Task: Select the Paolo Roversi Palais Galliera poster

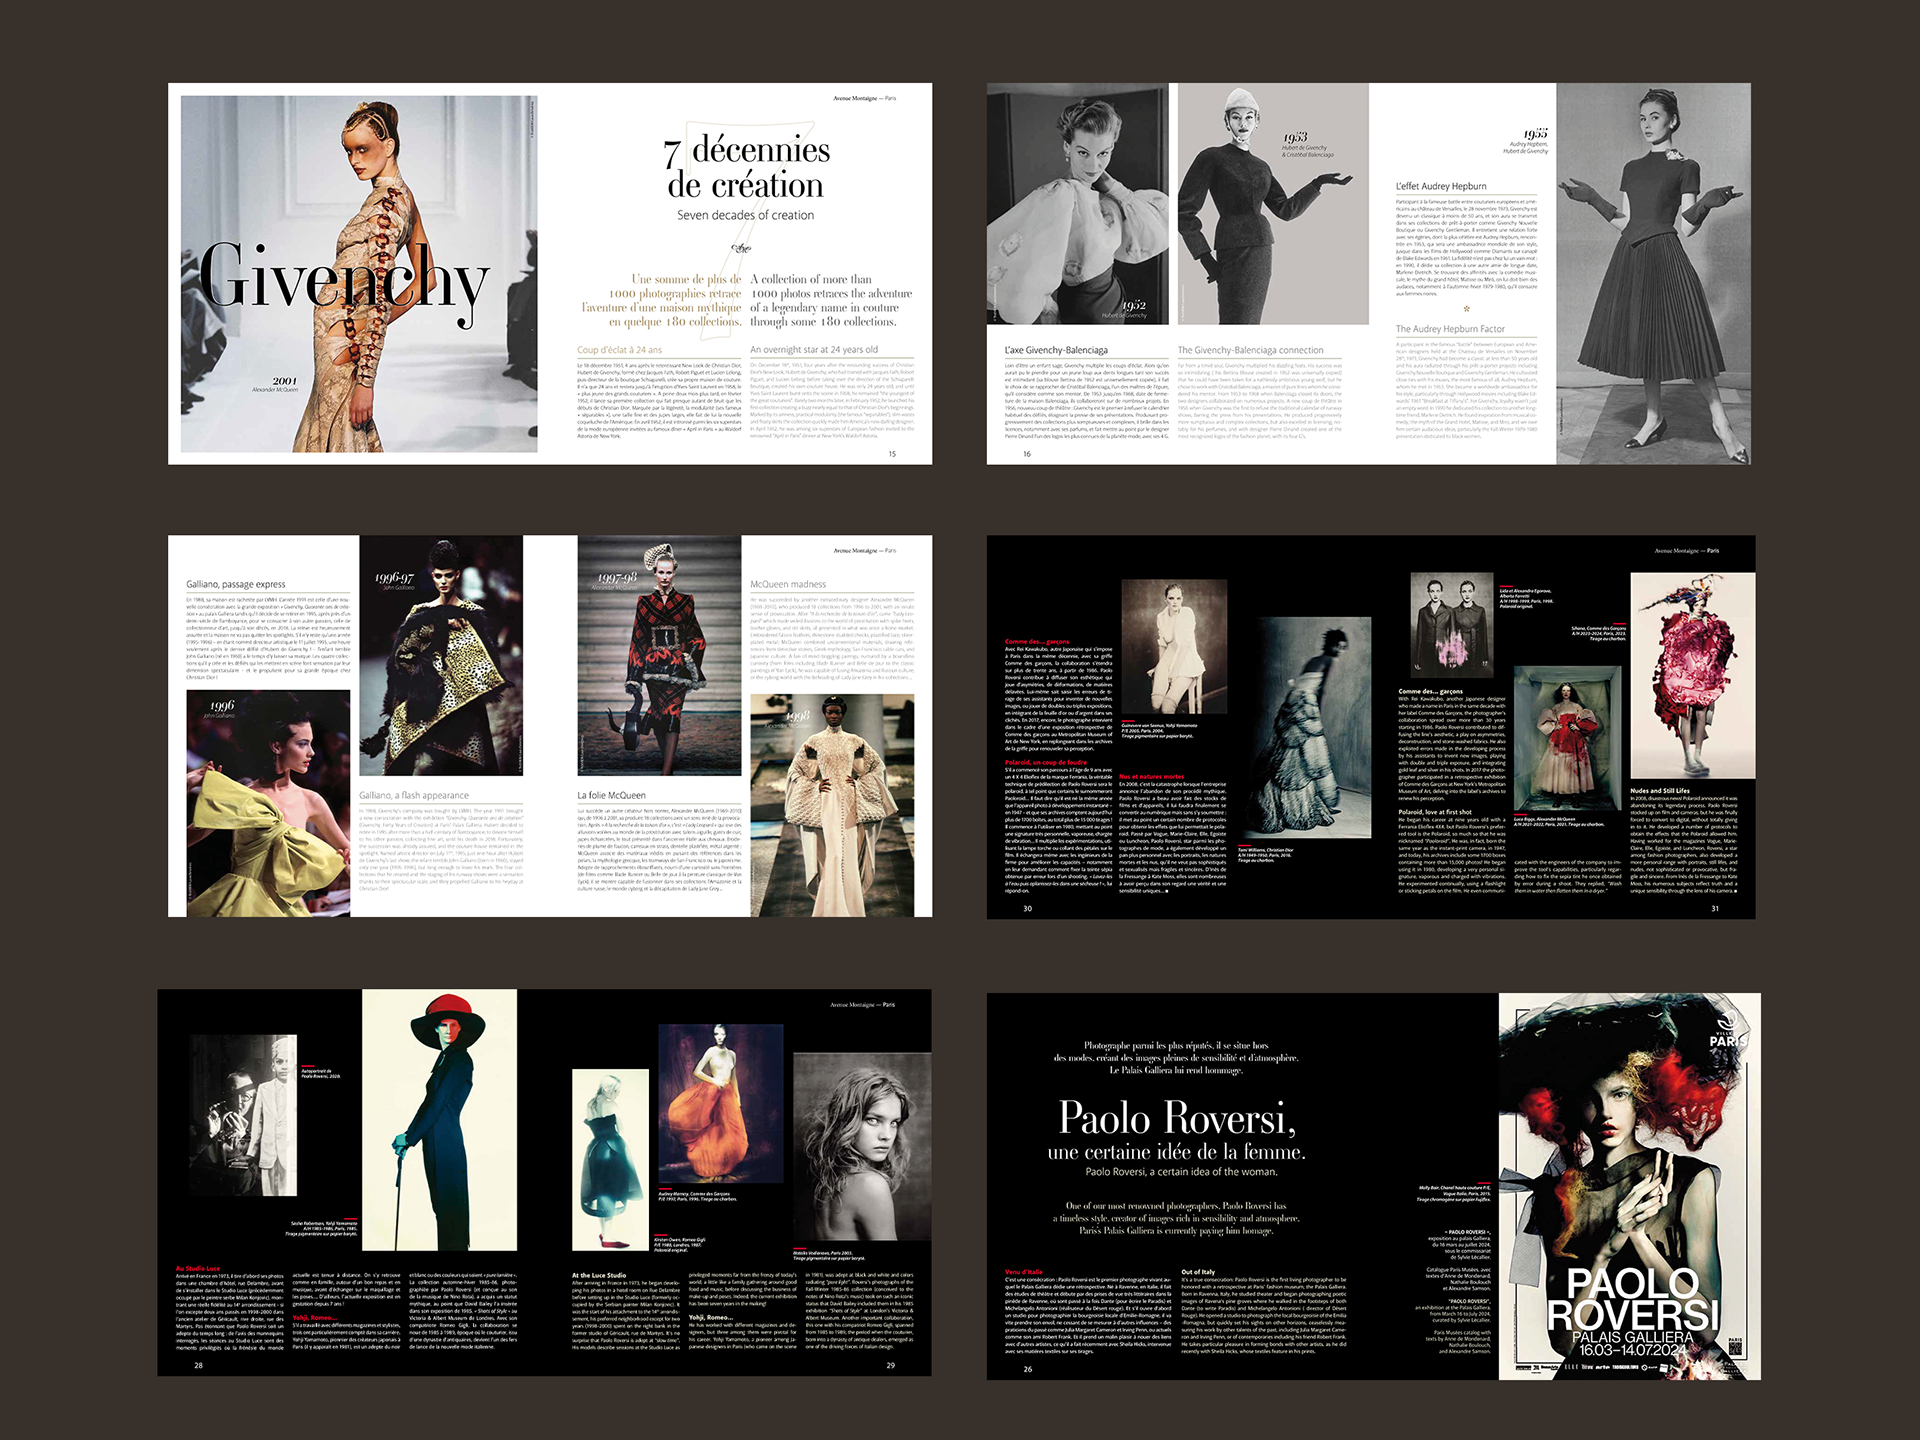Action: (1629, 1186)
